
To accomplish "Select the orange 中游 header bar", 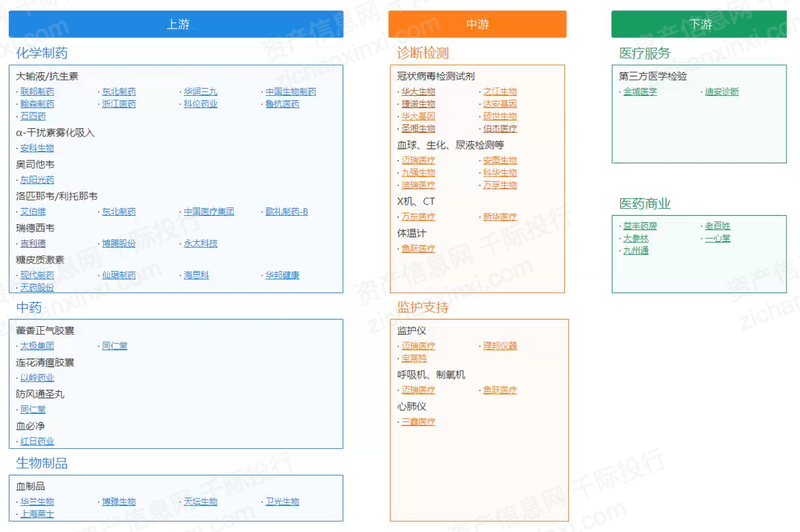I will pyautogui.click(x=478, y=24).
